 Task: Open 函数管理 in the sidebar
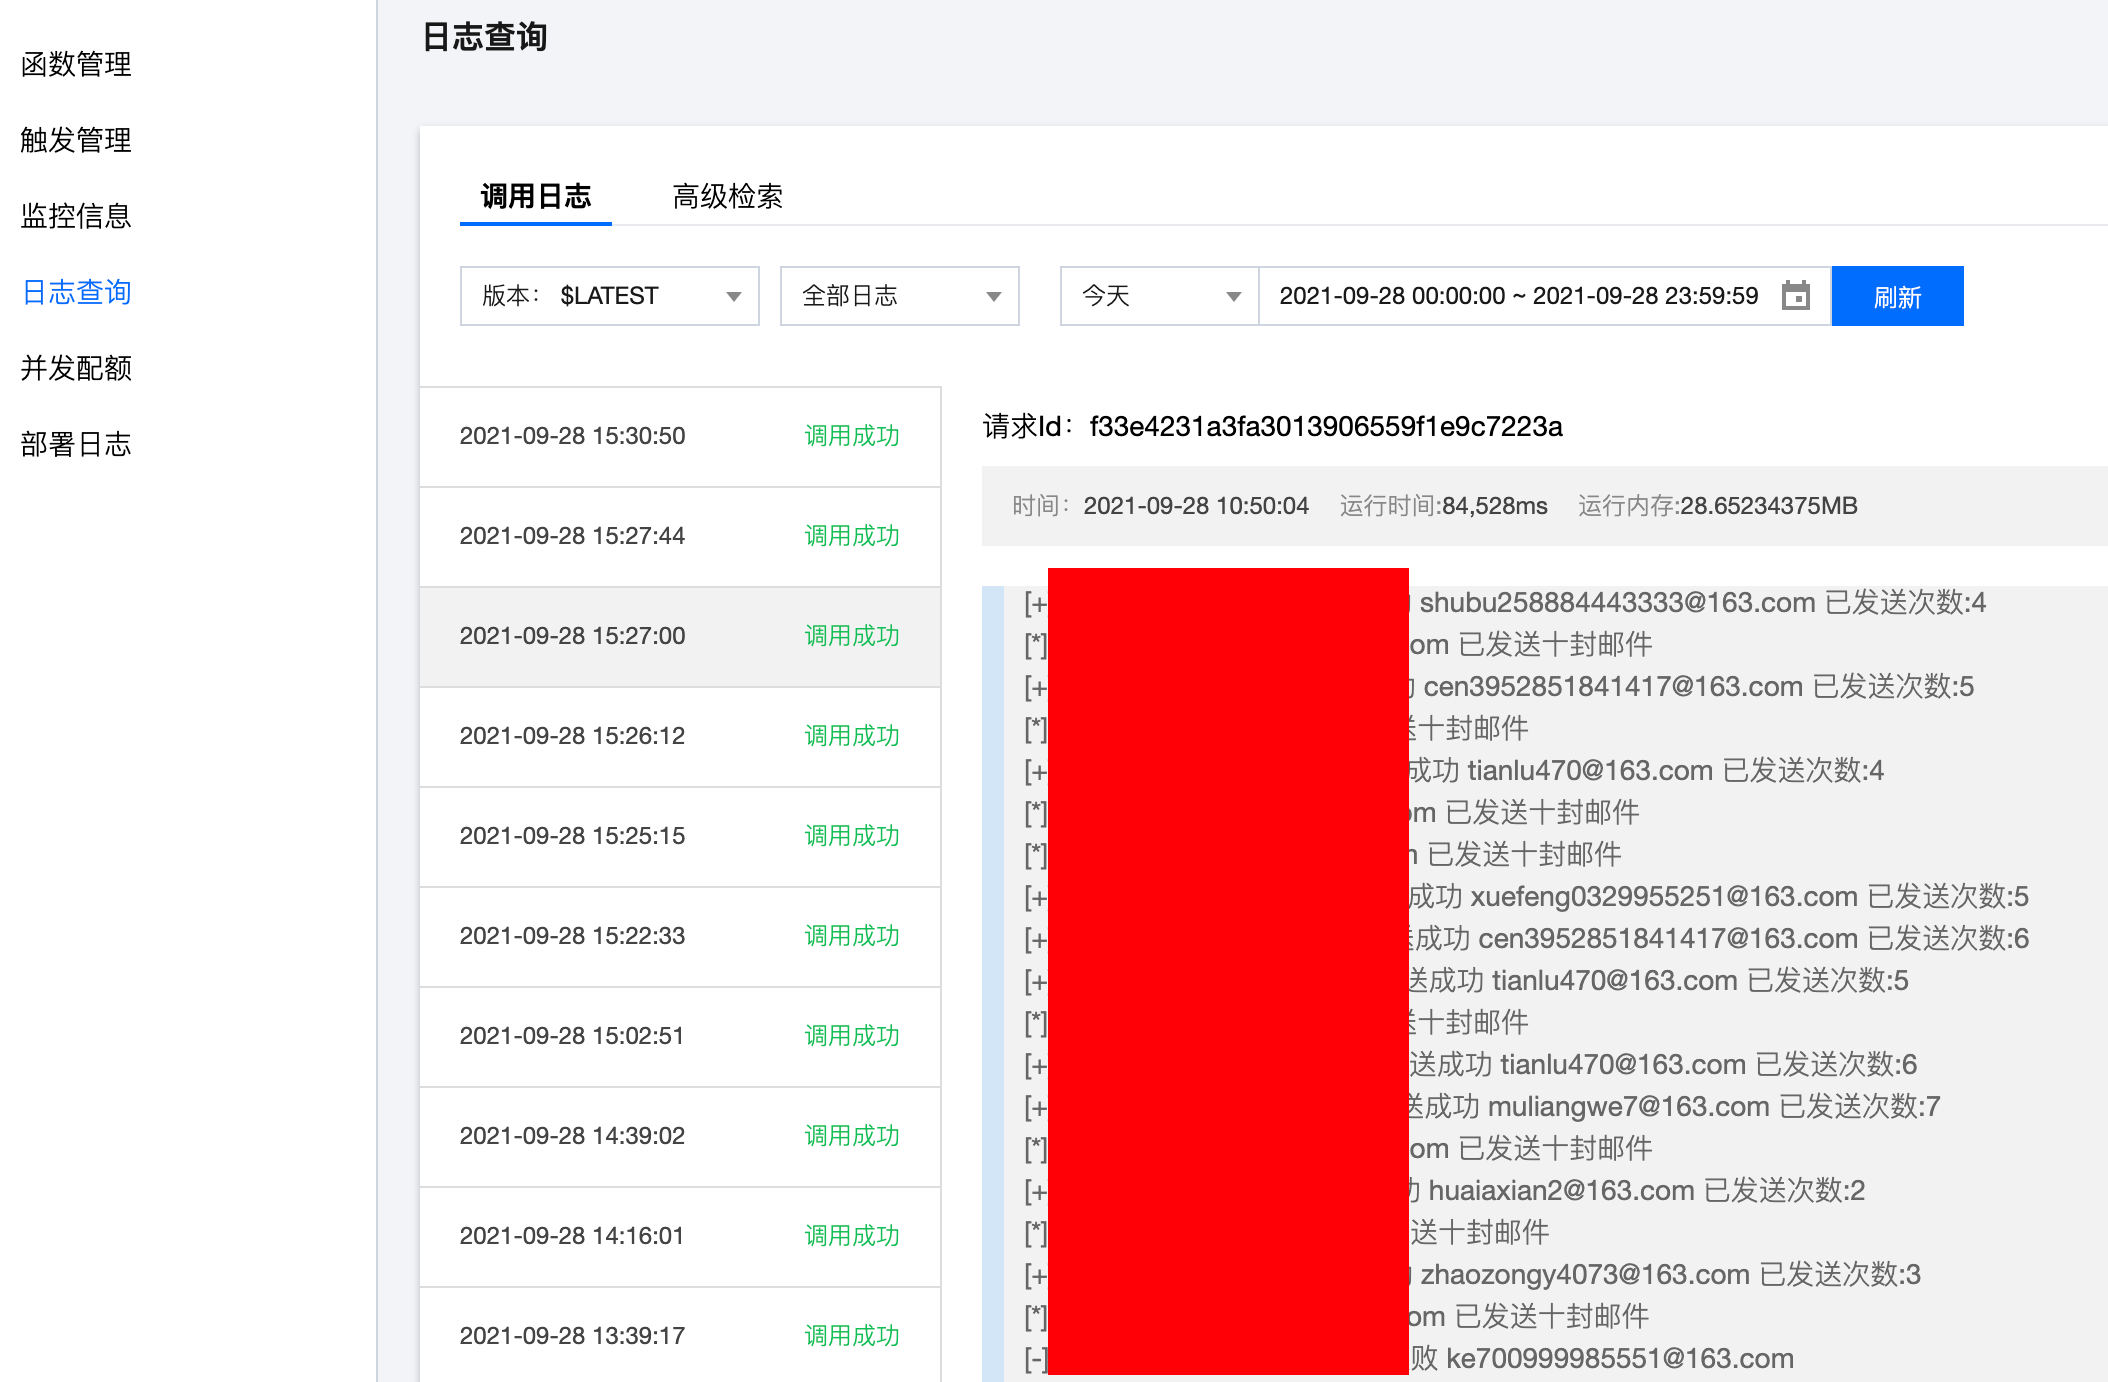click(x=76, y=64)
